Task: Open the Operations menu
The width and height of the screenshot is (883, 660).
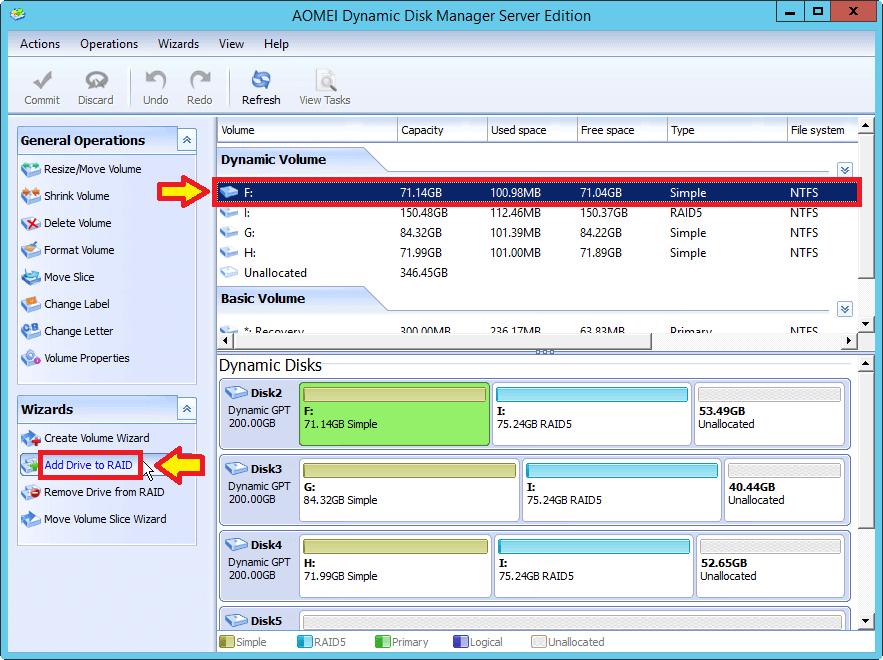Action: click(x=109, y=44)
